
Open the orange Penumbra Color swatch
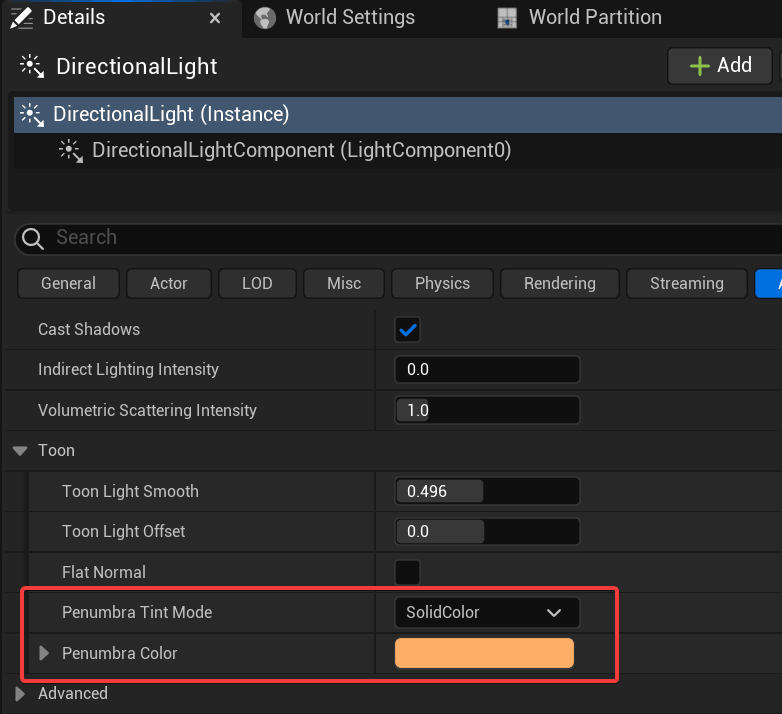point(484,653)
